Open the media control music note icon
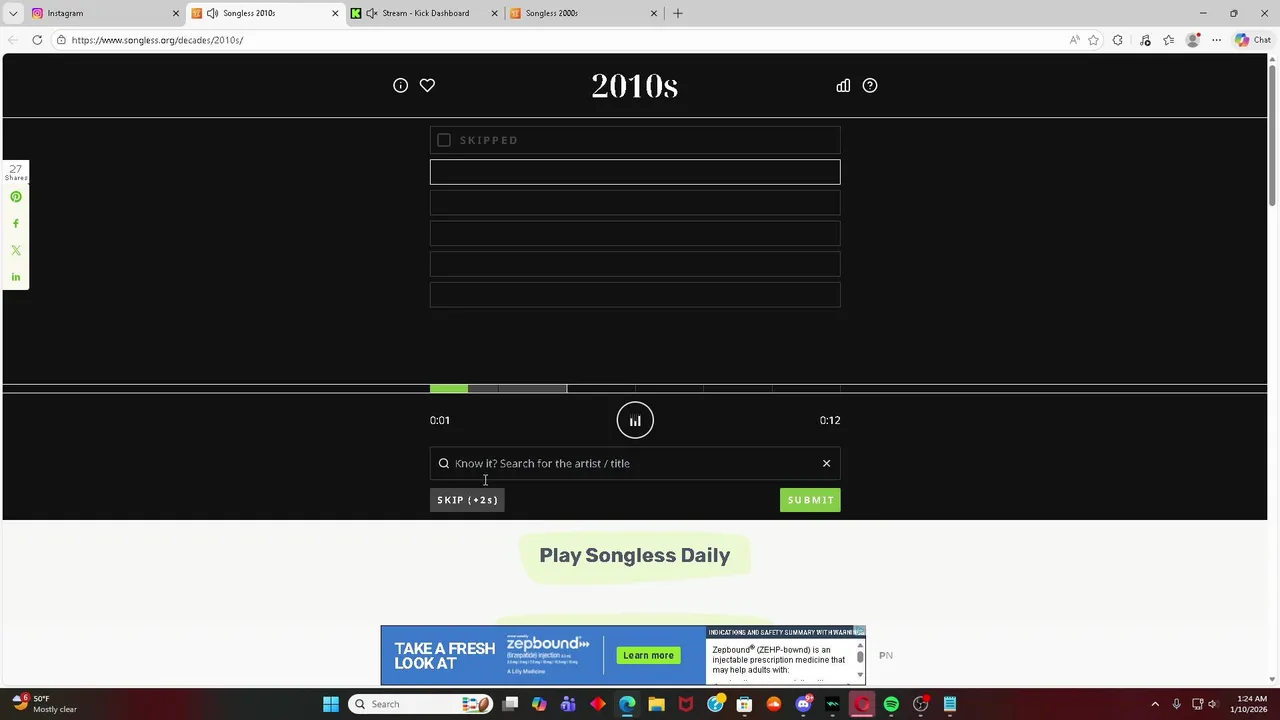 point(1145,40)
